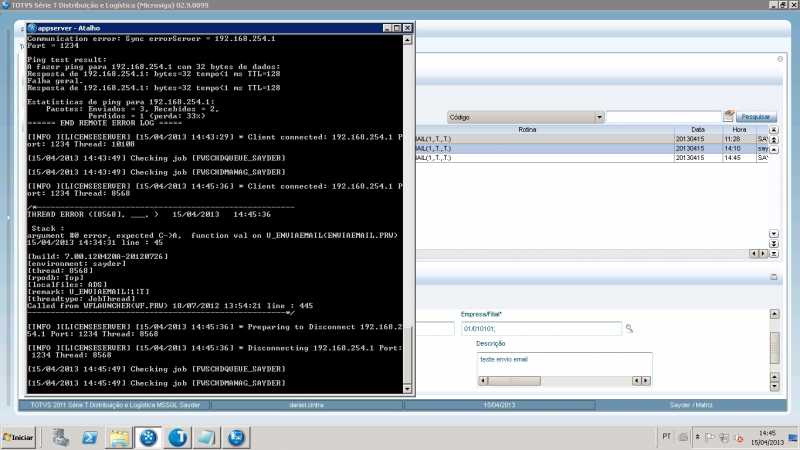
Task: Open the taskbar clock showing 14:45
Action: pyautogui.click(x=767, y=438)
